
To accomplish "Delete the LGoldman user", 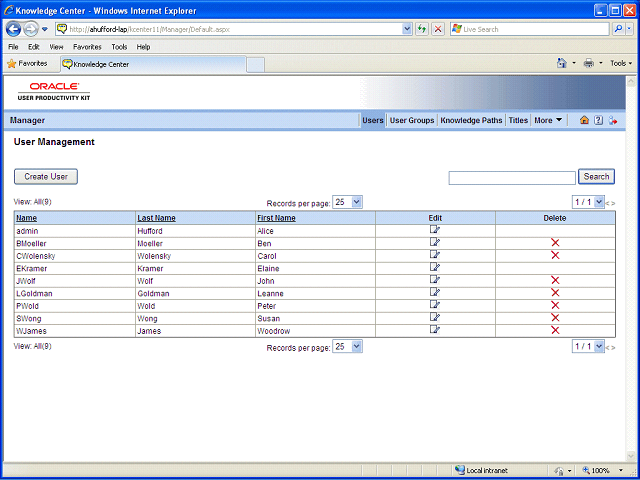I will (555, 293).
